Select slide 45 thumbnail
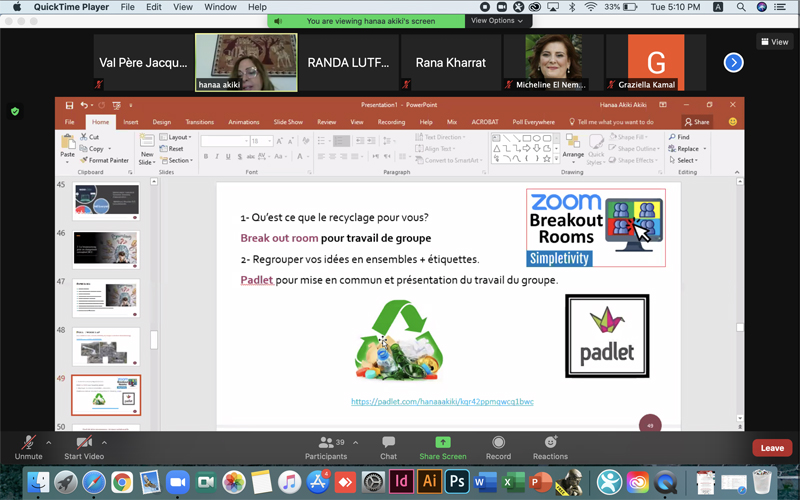Image resolution: width=800 pixels, height=500 pixels. (106, 202)
